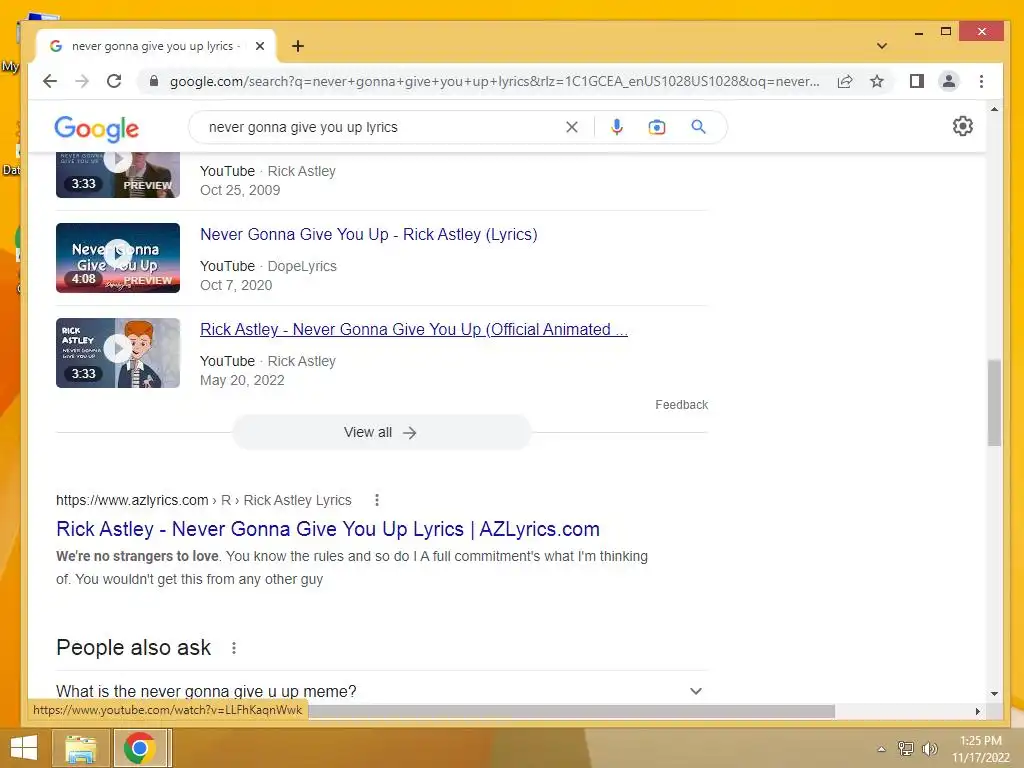Open Google quick settings gear
The image size is (1024, 768).
(963, 126)
